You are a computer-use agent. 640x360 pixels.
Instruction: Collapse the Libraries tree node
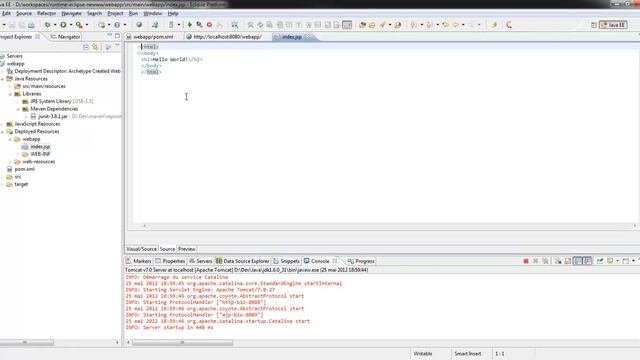[x=11, y=94]
